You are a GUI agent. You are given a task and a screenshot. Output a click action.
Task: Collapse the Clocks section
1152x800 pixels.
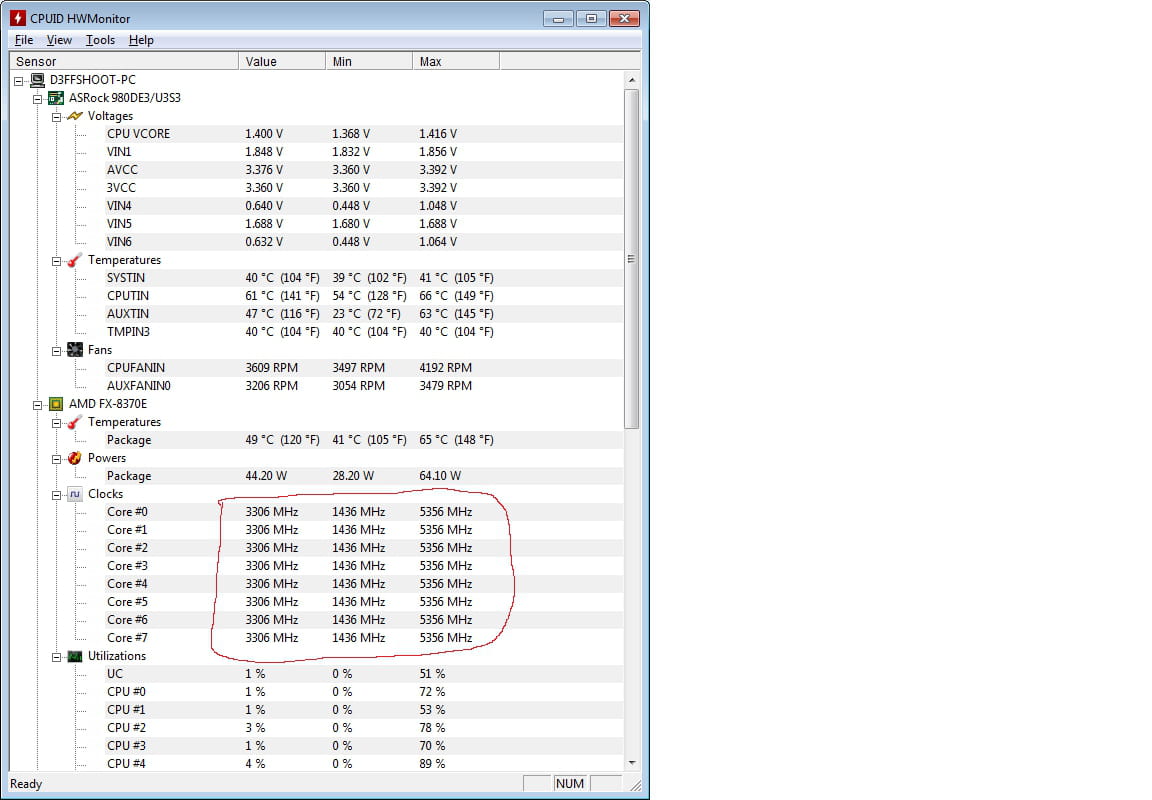coord(57,495)
